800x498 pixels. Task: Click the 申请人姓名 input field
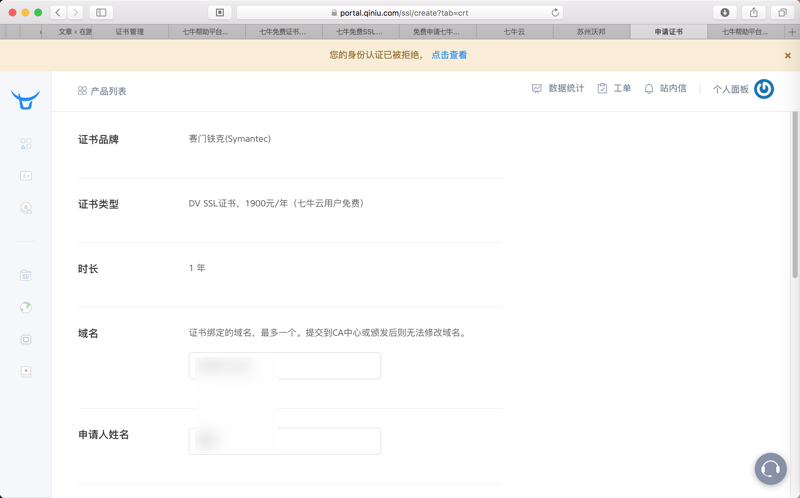coord(285,441)
